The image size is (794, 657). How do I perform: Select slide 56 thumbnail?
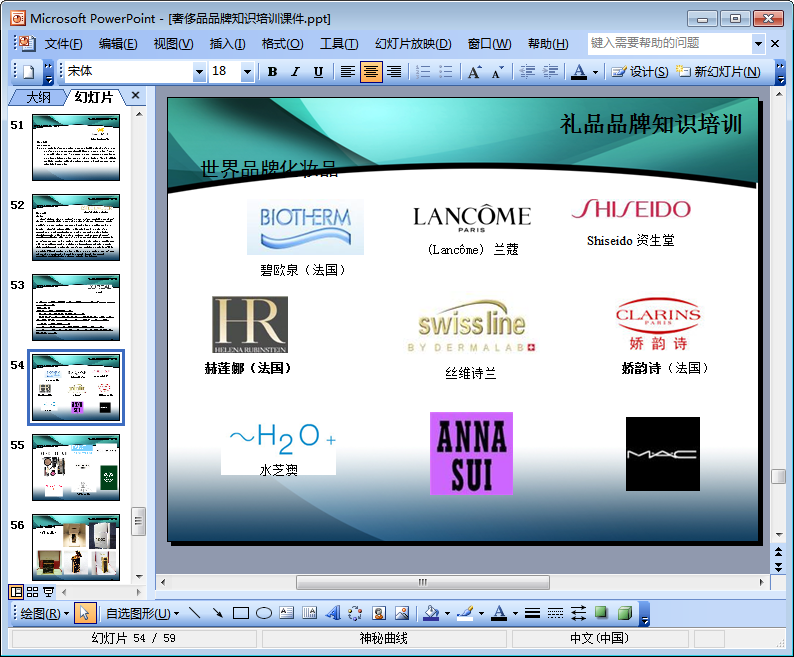click(x=76, y=548)
